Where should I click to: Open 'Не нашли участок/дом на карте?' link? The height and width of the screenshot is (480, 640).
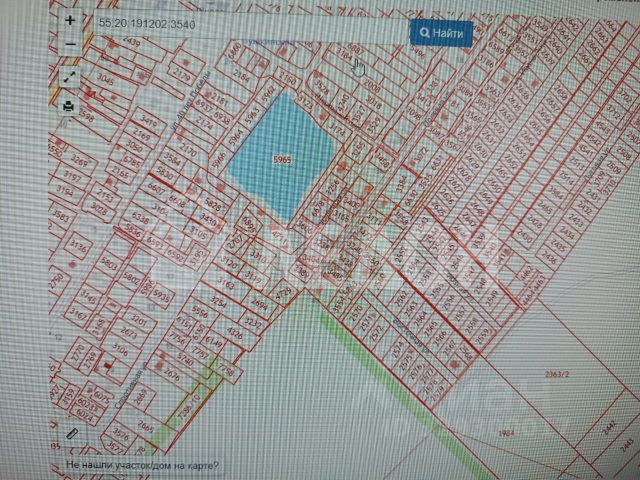point(142,465)
